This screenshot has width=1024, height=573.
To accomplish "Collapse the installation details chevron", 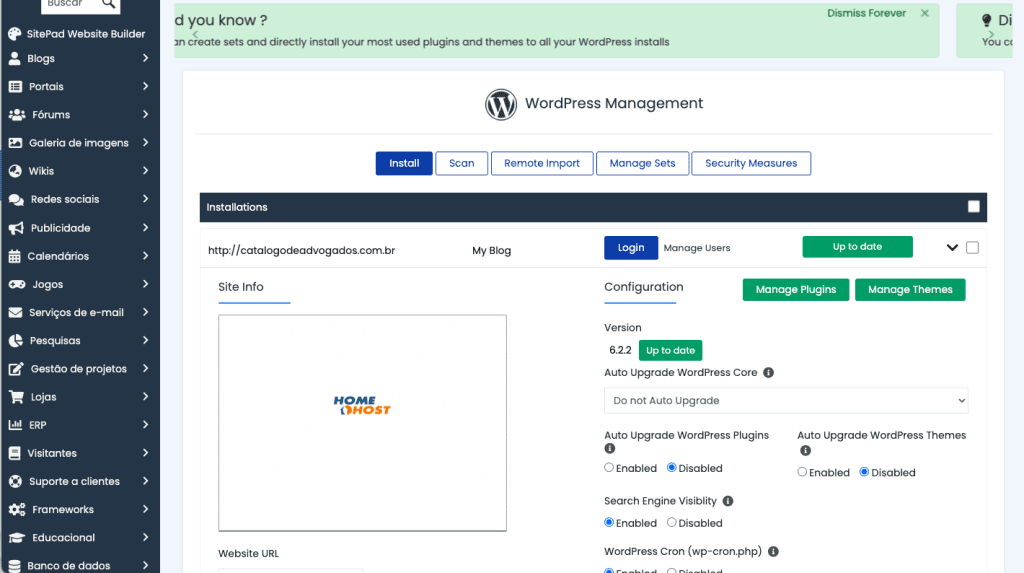I will coord(952,248).
